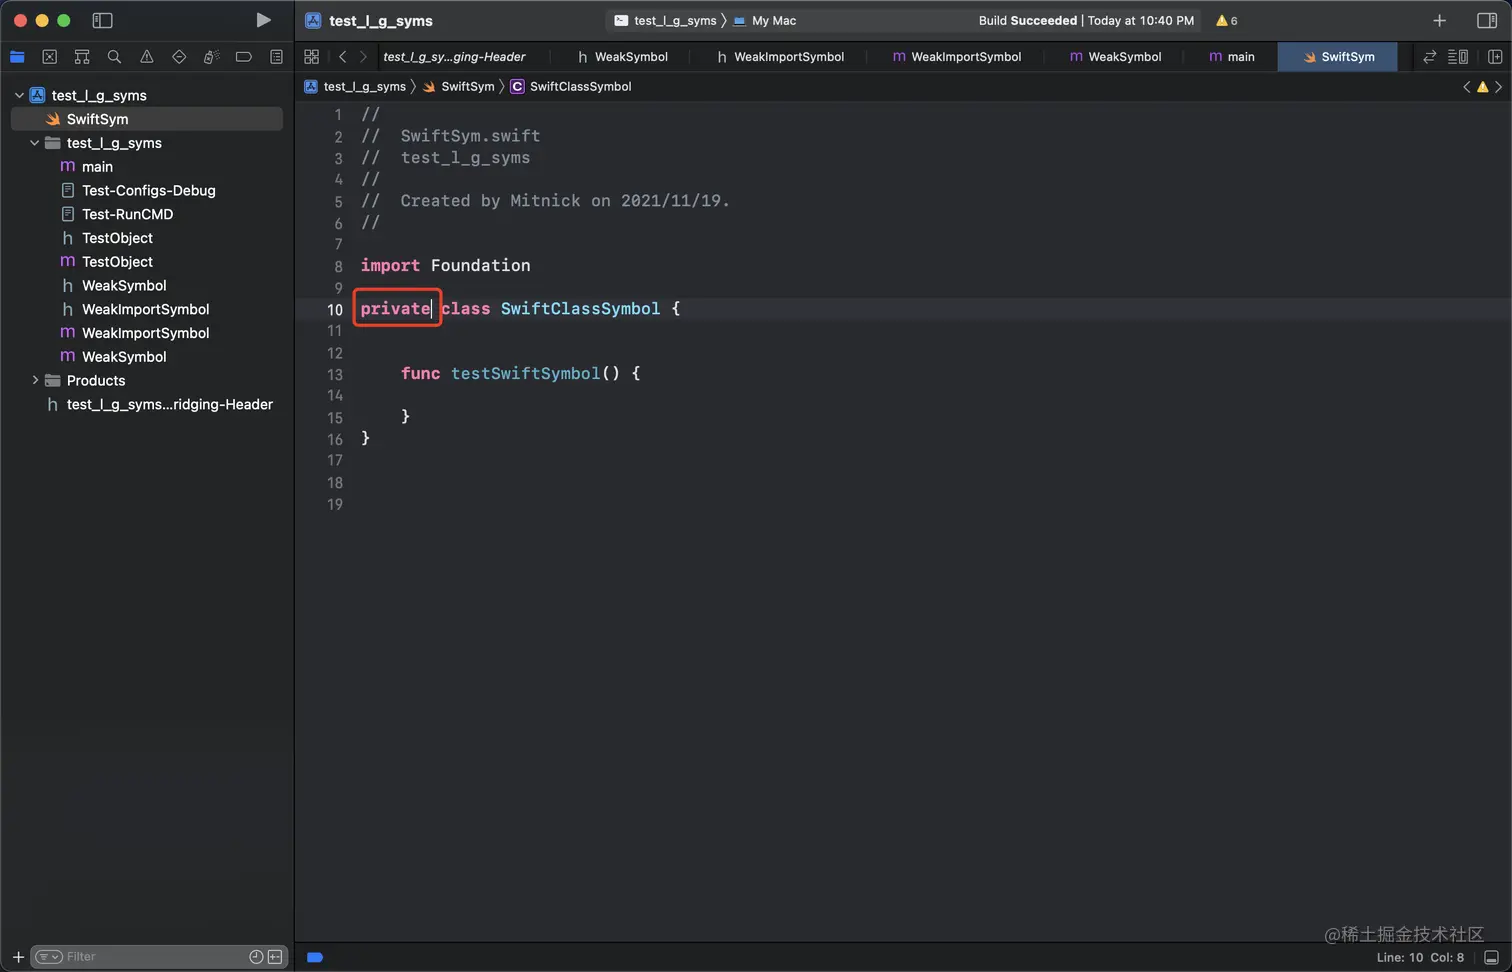Open WeakImportSymbol header in the navigator
This screenshot has width=1512, height=972.
146,309
